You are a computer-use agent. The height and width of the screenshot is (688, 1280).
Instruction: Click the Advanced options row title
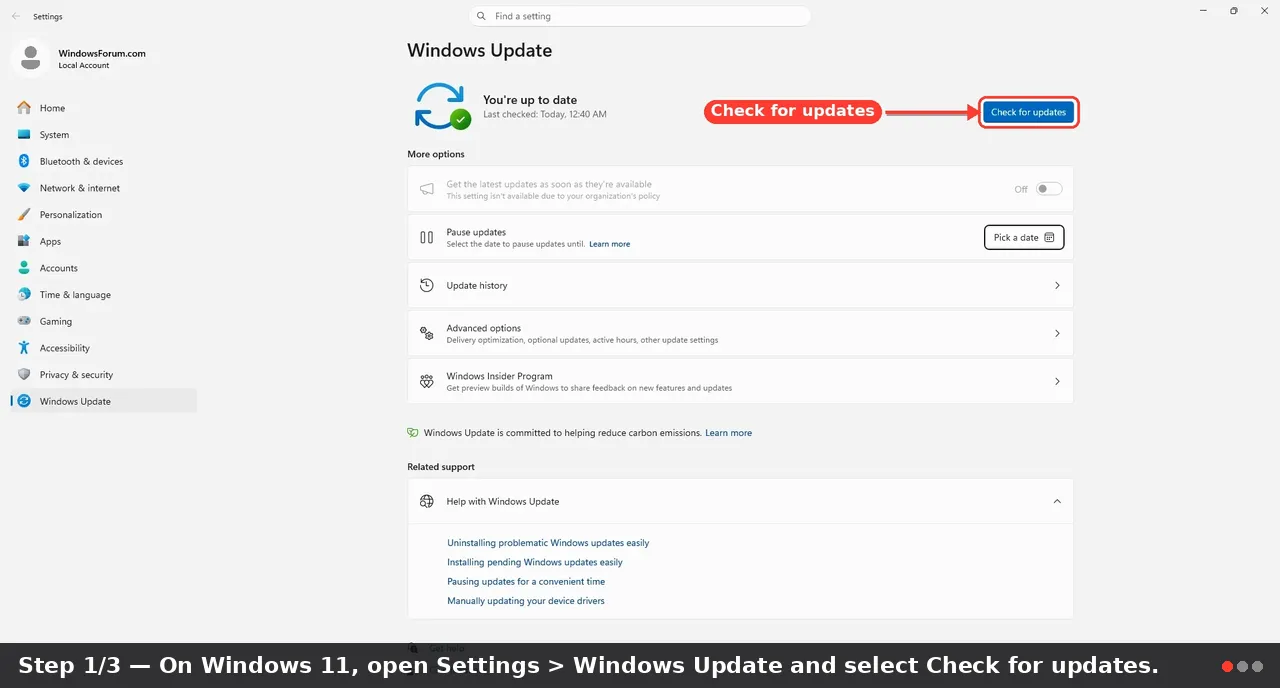point(484,328)
